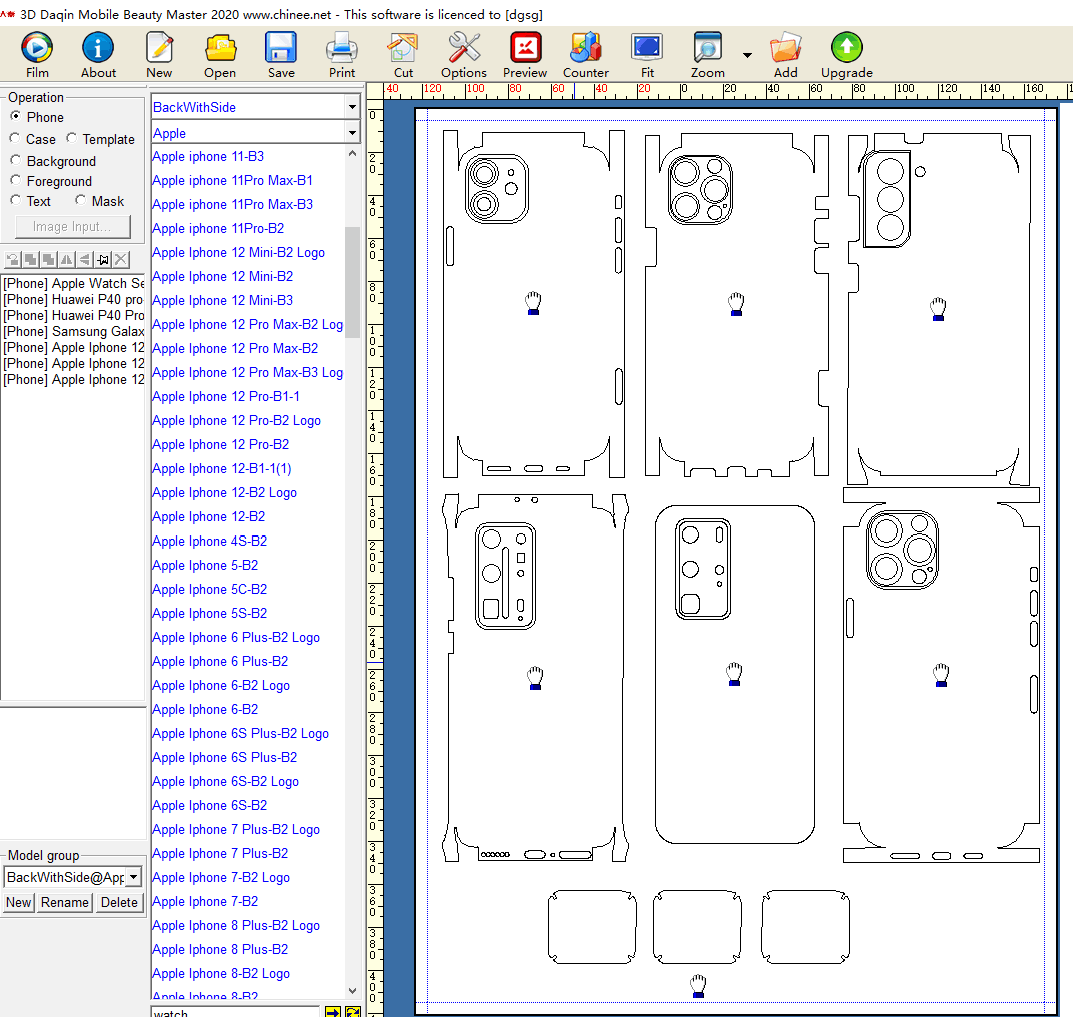Expand the BackWithSide dropdown
The width and height of the screenshot is (1073, 1017).
pyautogui.click(x=352, y=107)
